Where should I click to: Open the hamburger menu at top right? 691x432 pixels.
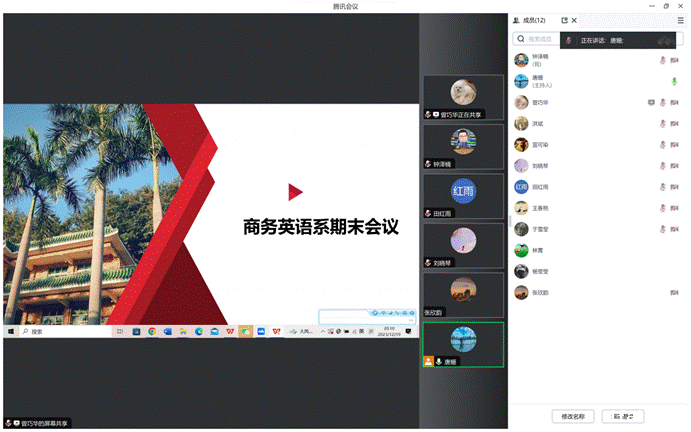pos(681,20)
